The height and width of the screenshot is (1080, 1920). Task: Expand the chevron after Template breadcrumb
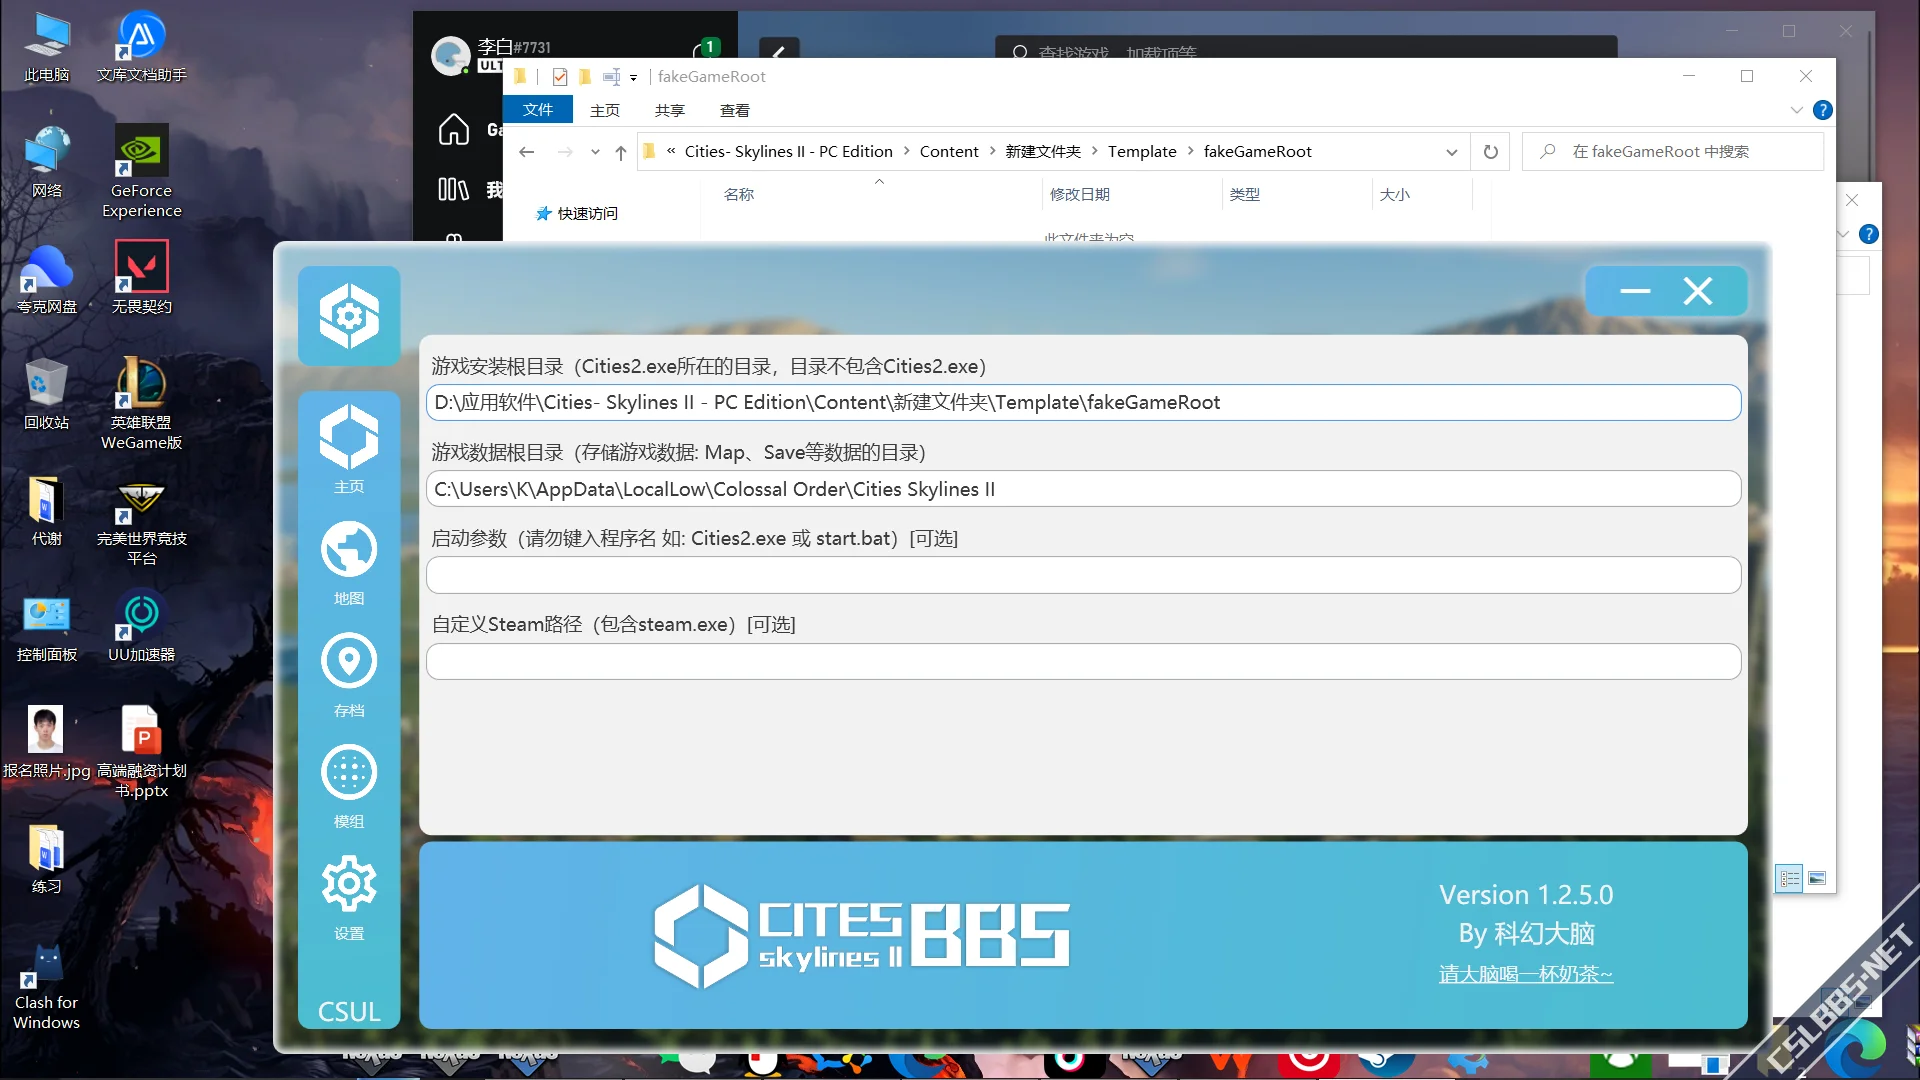tap(1190, 151)
